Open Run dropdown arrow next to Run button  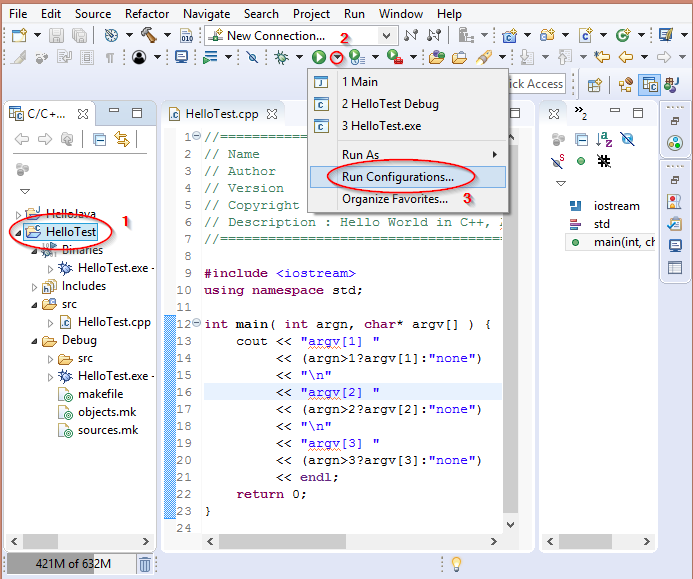tap(337, 58)
